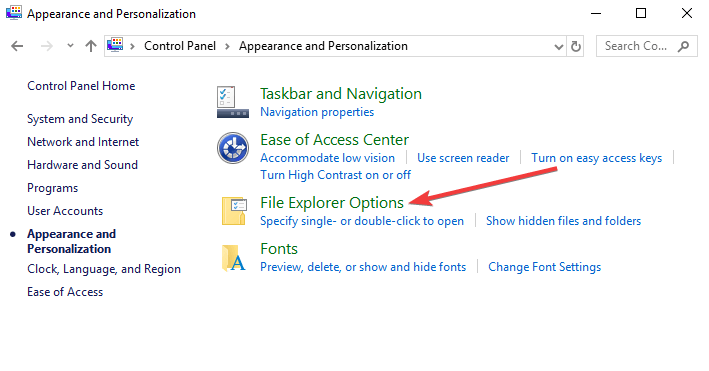709x371 pixels.
Task: Refresh the address bar location
Action: click(x=576, y=46)
